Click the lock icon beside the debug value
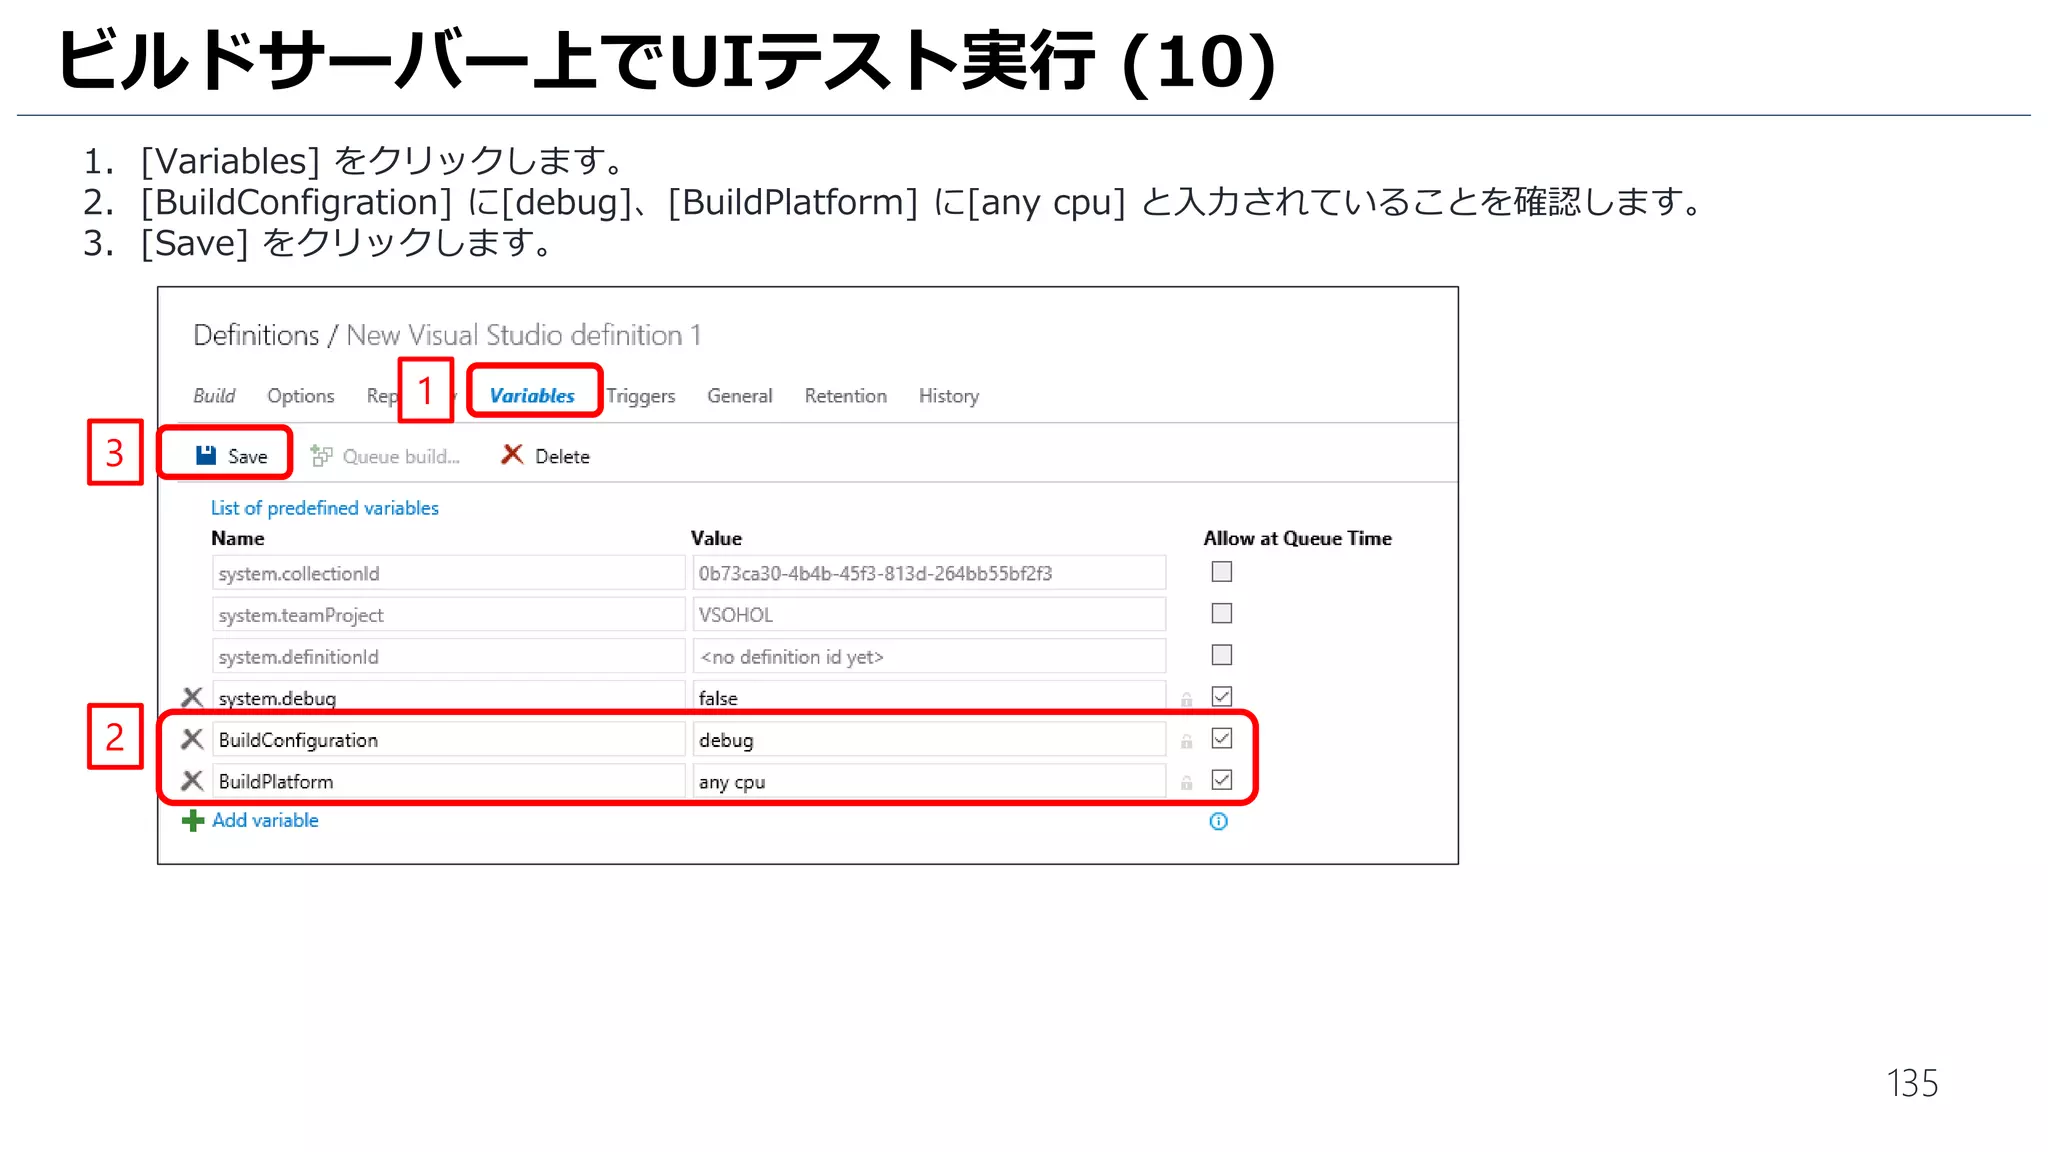Screen dimensions: 2048x1152 pos(1186,741)
